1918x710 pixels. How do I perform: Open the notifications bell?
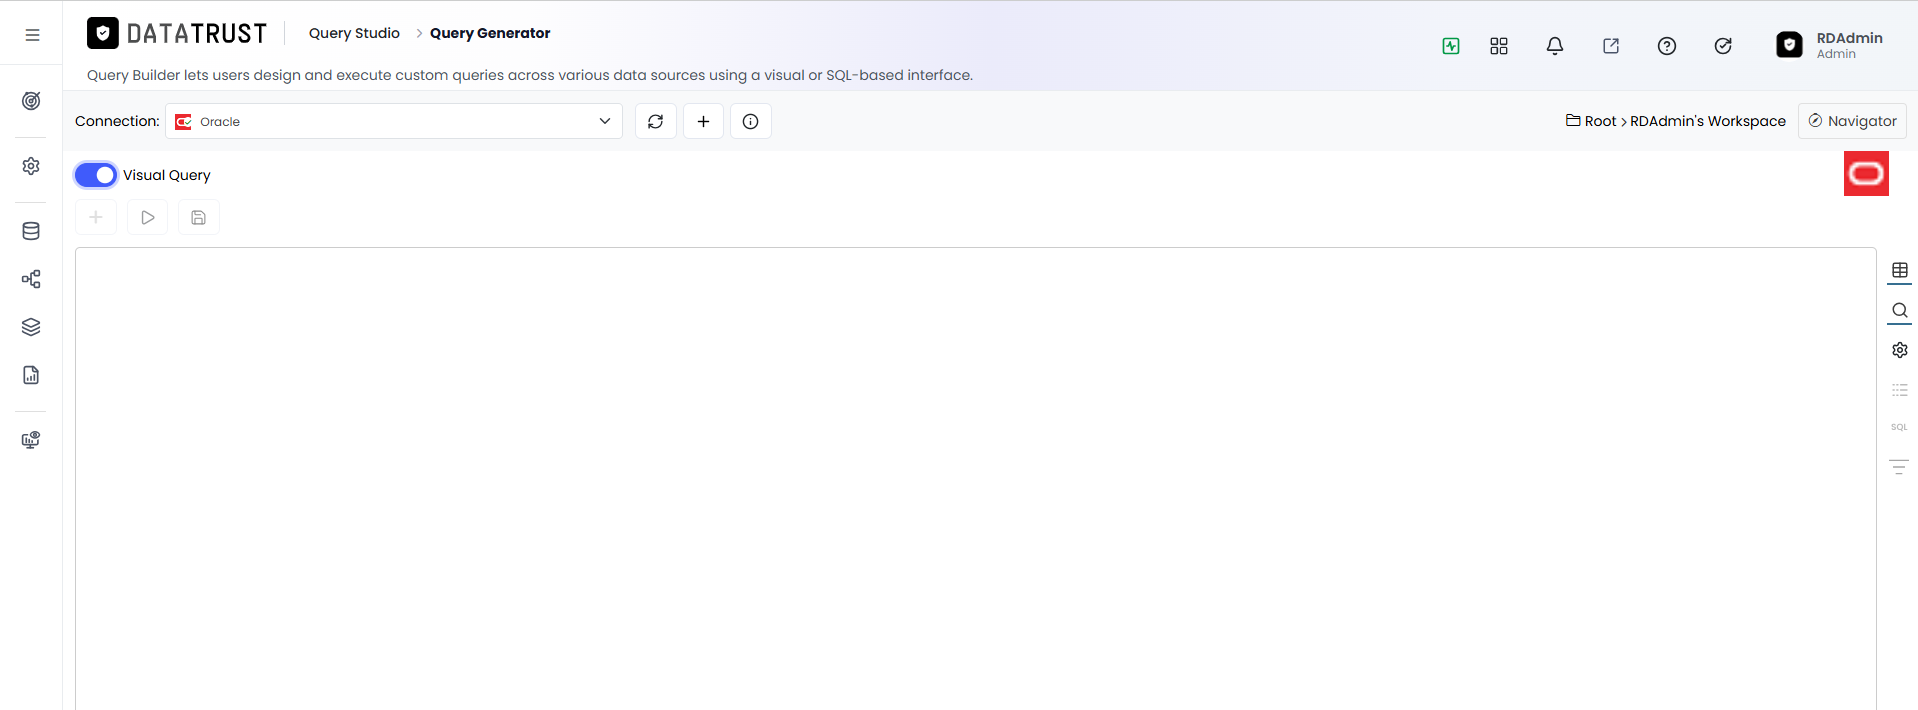click(1555, 46)
